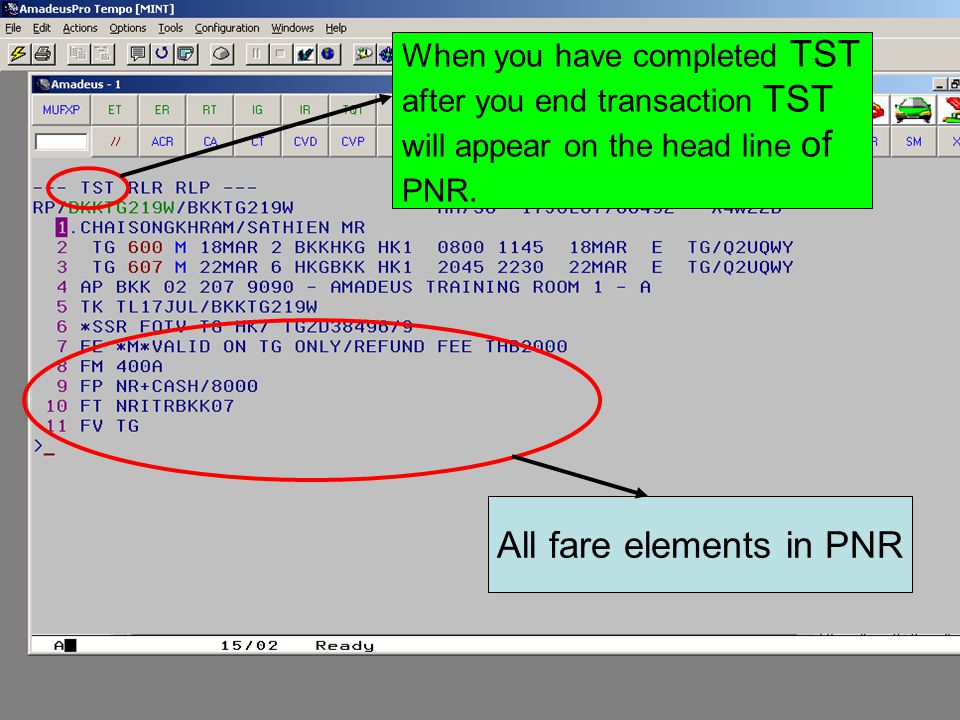Open the Help menu
The width and height of the screenshot is (960, 720).
[336, 28]
